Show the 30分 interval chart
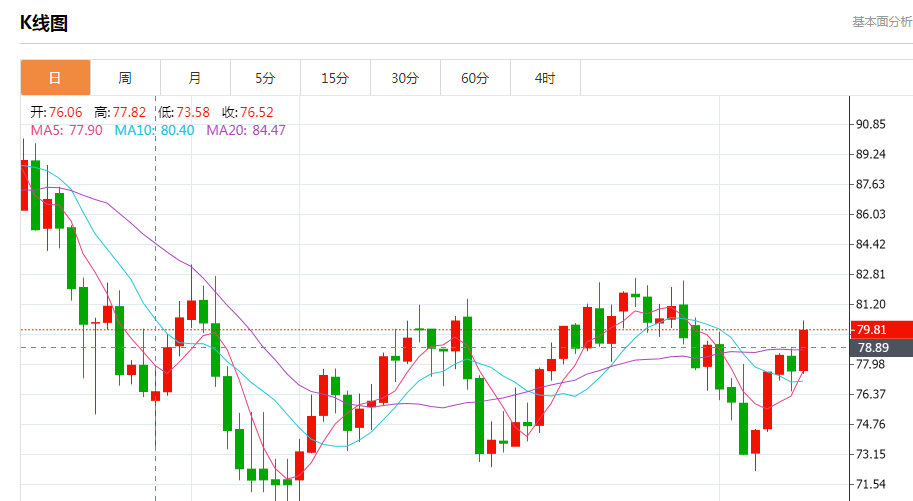913x501 pixels. click(x=405, y=78)
